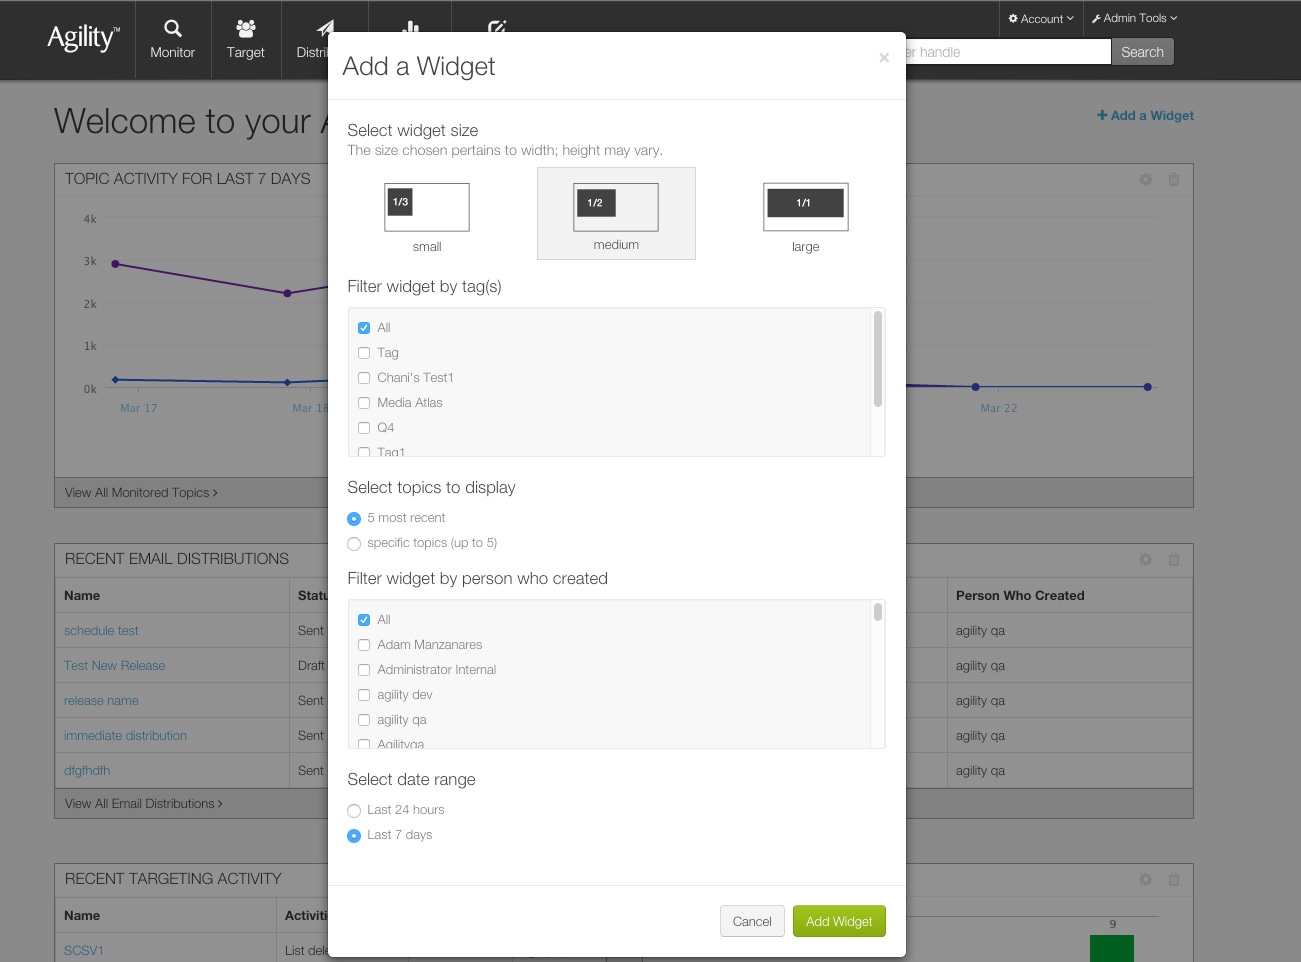
Task: Tick the Adam Manzanares checkbox
Action: 364,645
